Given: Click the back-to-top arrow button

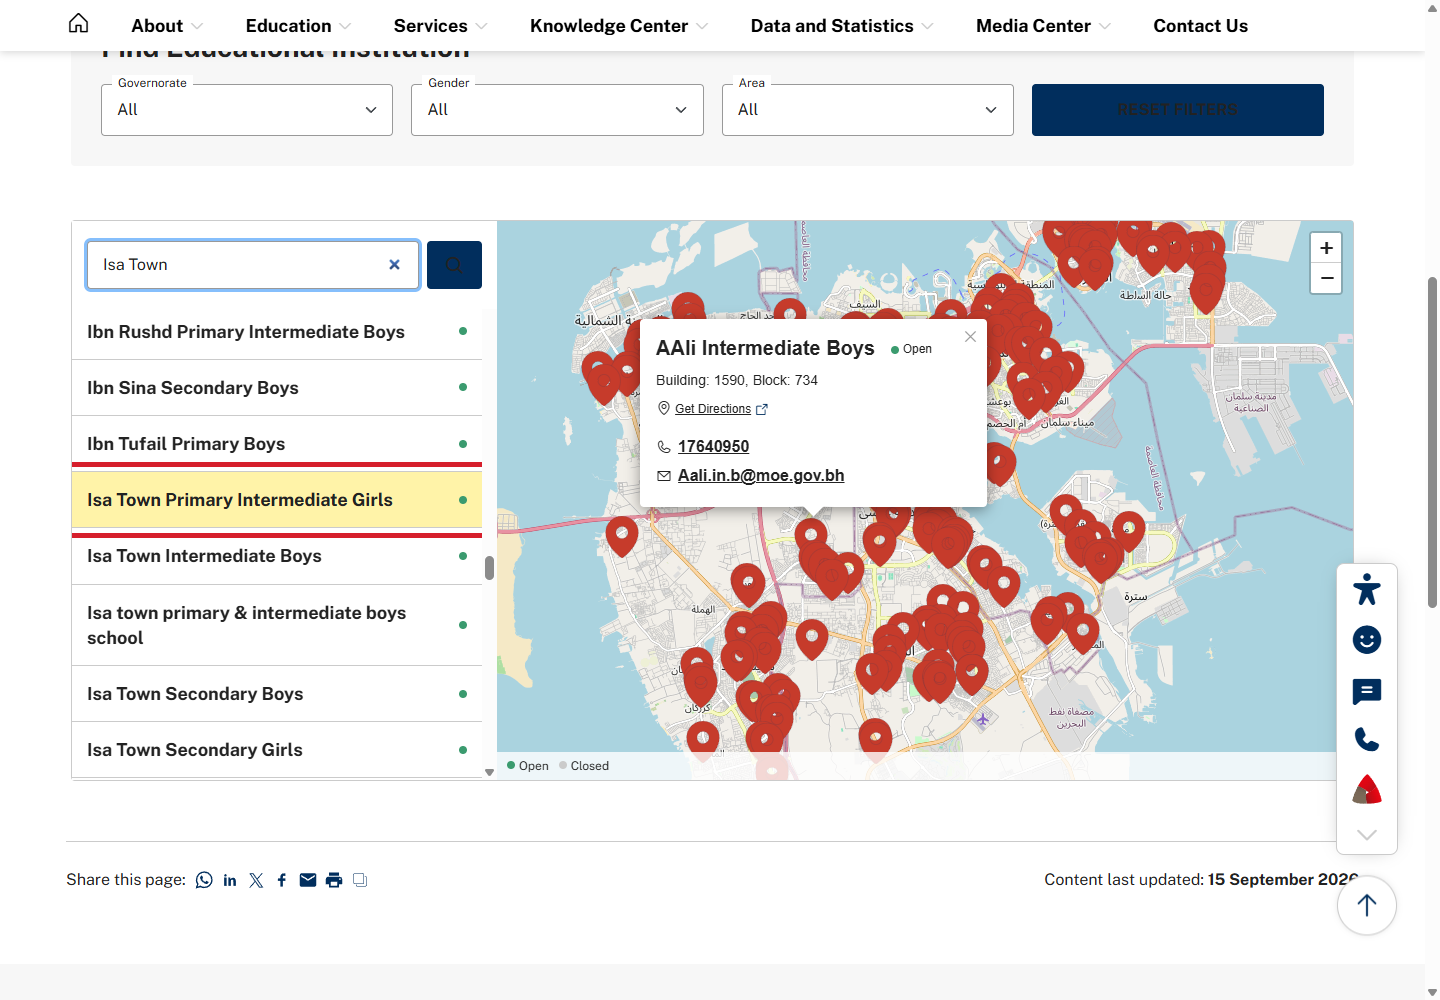Looking at the screenshot, I should point(1367,905).
